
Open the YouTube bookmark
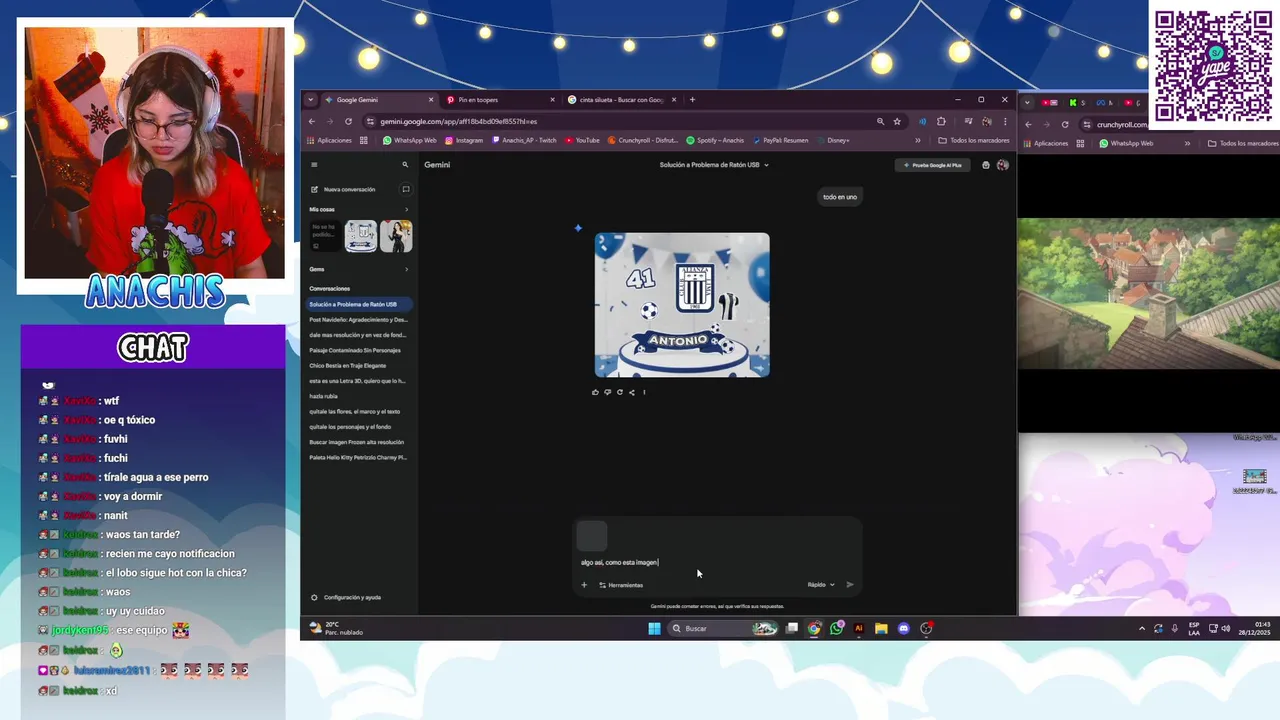582,140
